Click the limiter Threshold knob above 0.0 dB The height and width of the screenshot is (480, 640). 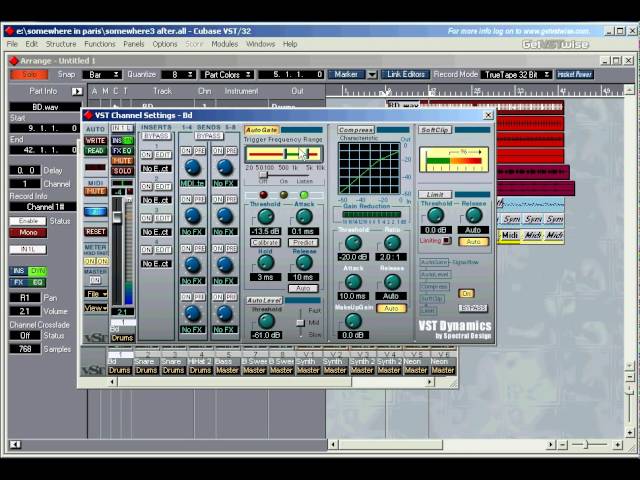[x=435, y=215]
